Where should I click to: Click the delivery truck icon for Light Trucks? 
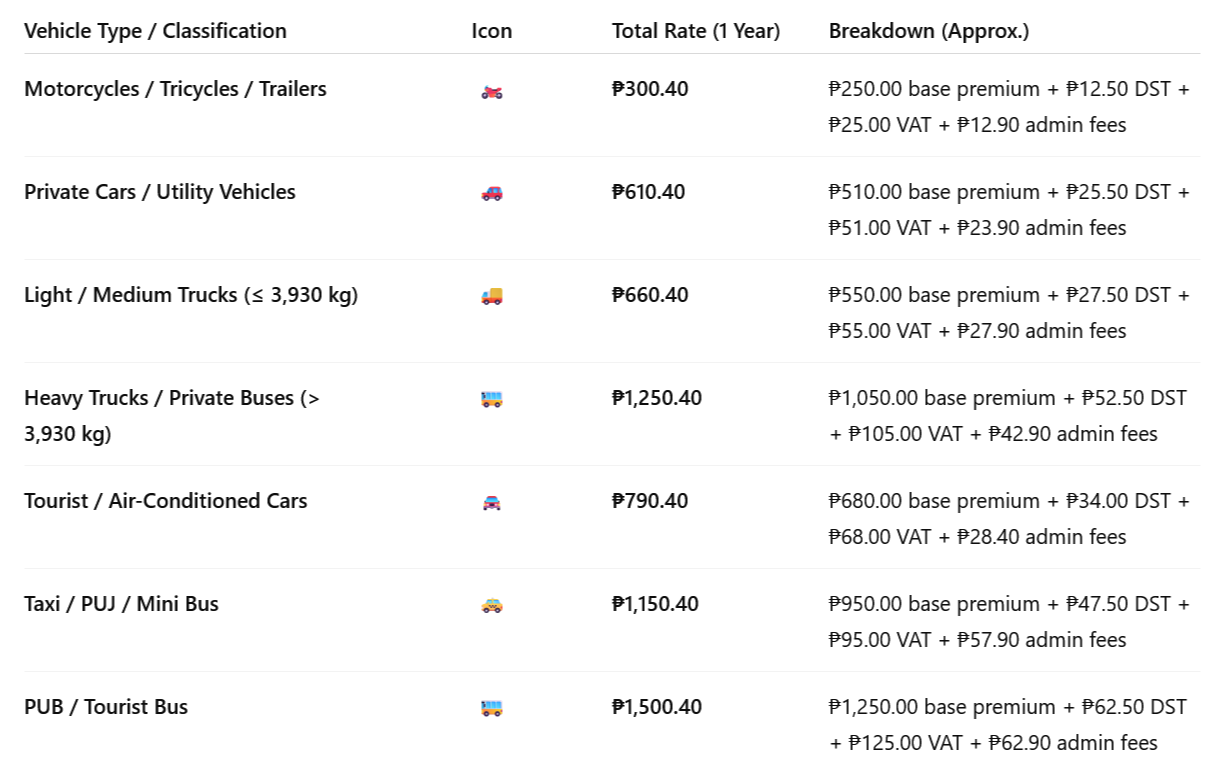(x=491, y=296)
